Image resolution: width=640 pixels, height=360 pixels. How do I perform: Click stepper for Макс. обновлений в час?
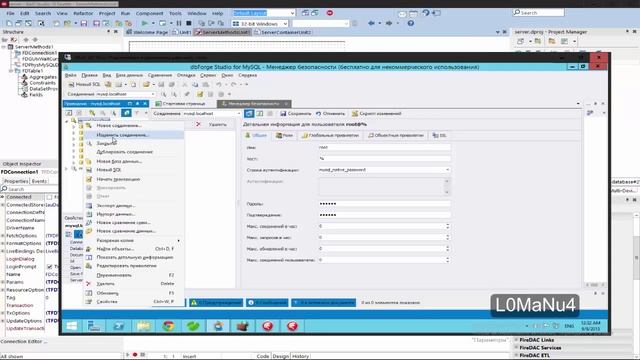click(x=448, y=248)
